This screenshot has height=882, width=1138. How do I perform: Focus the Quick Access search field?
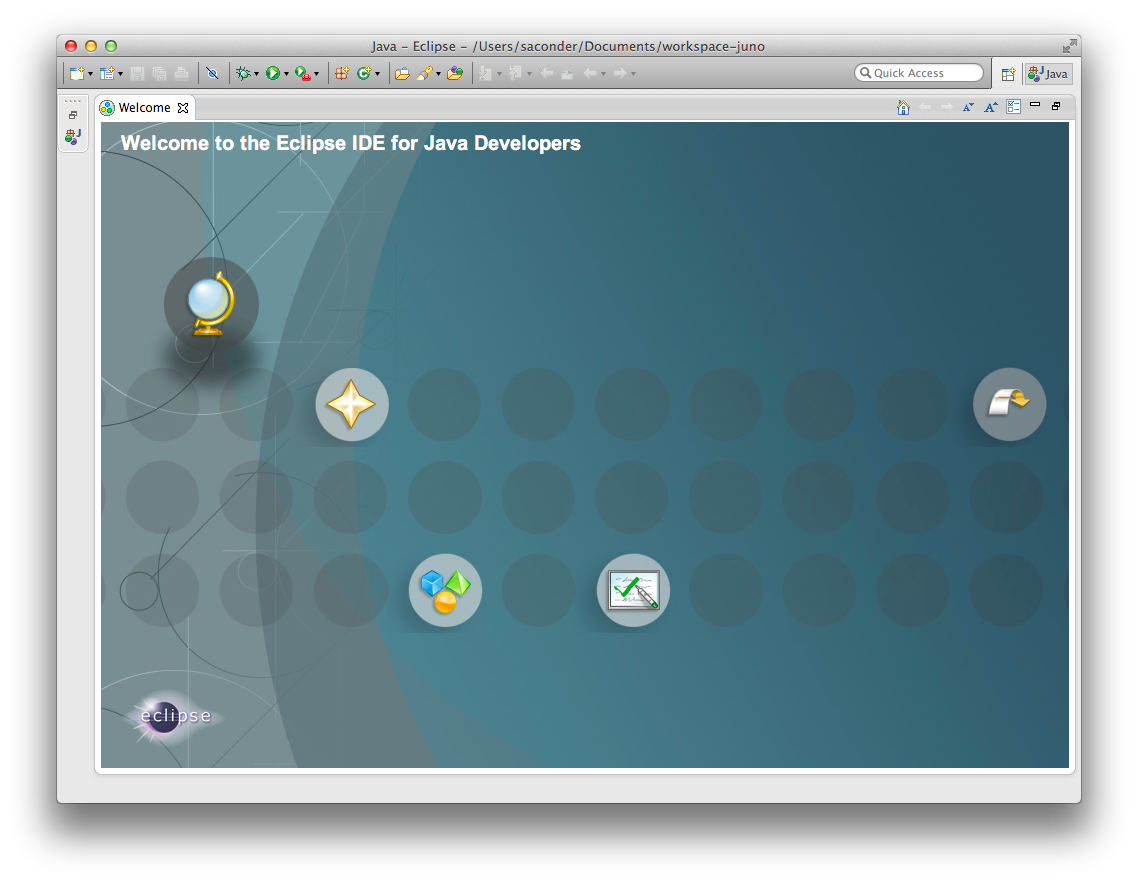point(919,73)
